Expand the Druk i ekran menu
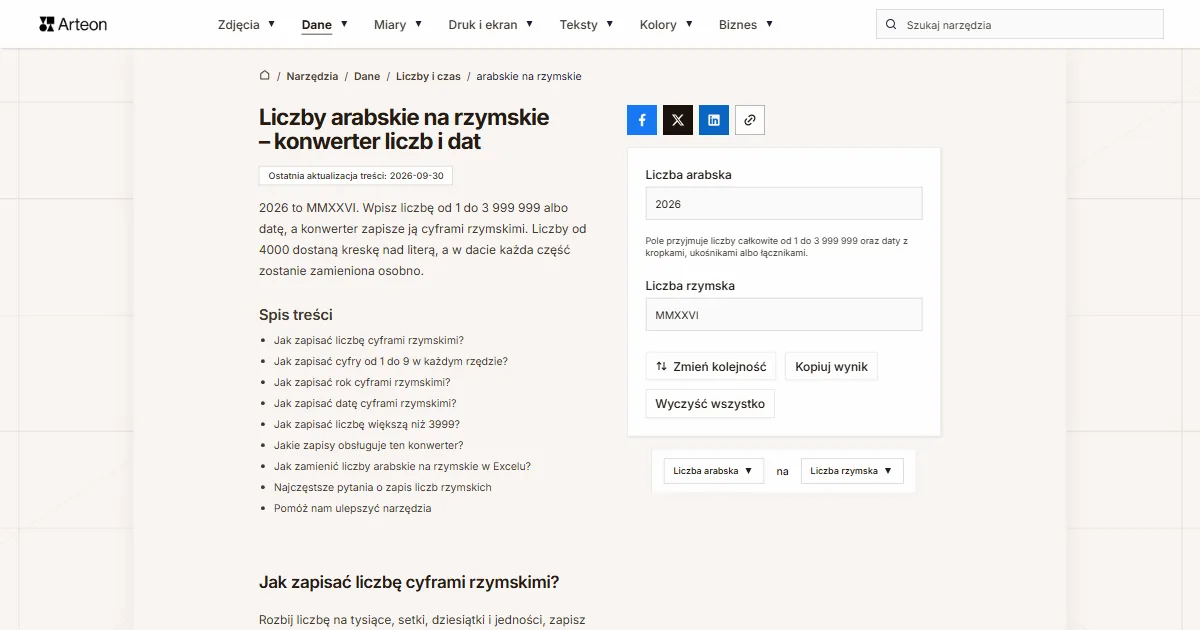Viewport: 1200px width, 630px height. point(490,24)
